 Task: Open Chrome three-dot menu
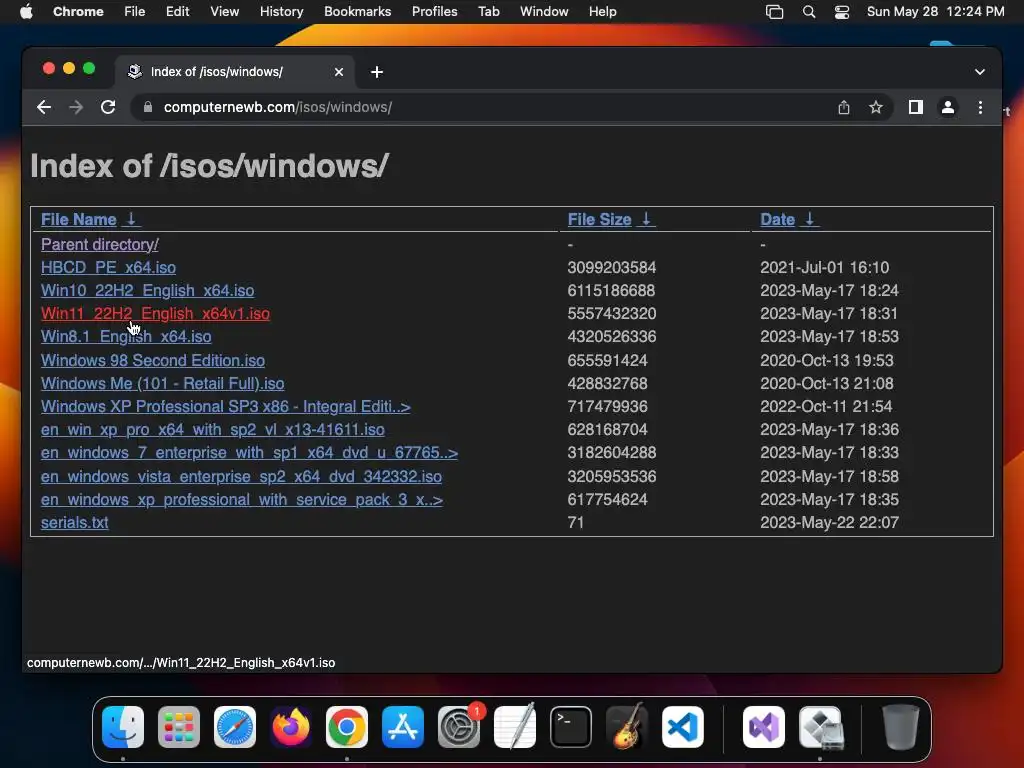point(980,107)
